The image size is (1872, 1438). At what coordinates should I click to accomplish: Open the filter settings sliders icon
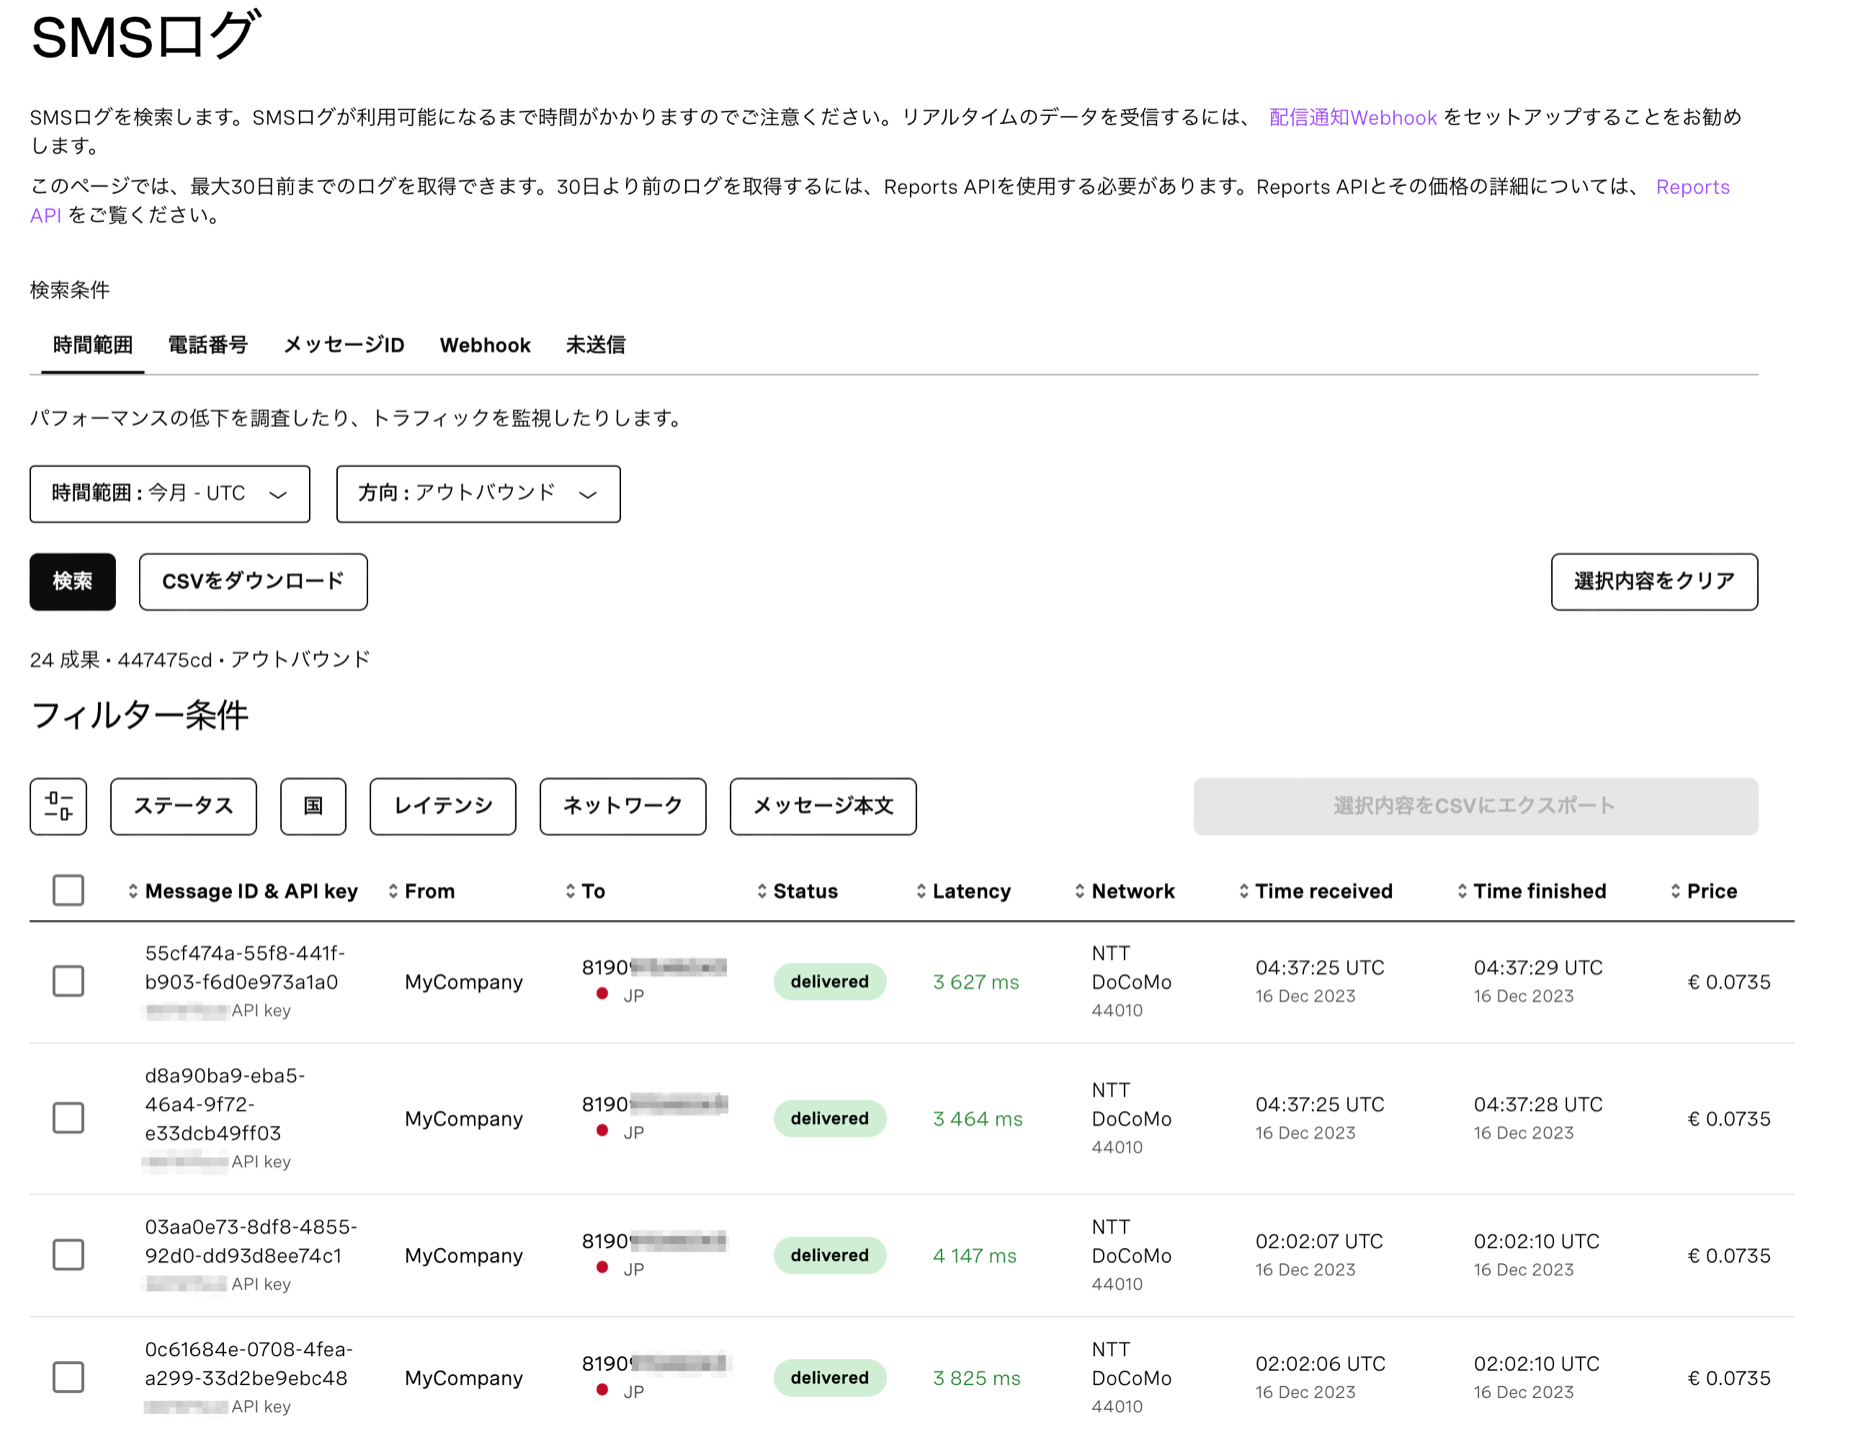point(58,806)
